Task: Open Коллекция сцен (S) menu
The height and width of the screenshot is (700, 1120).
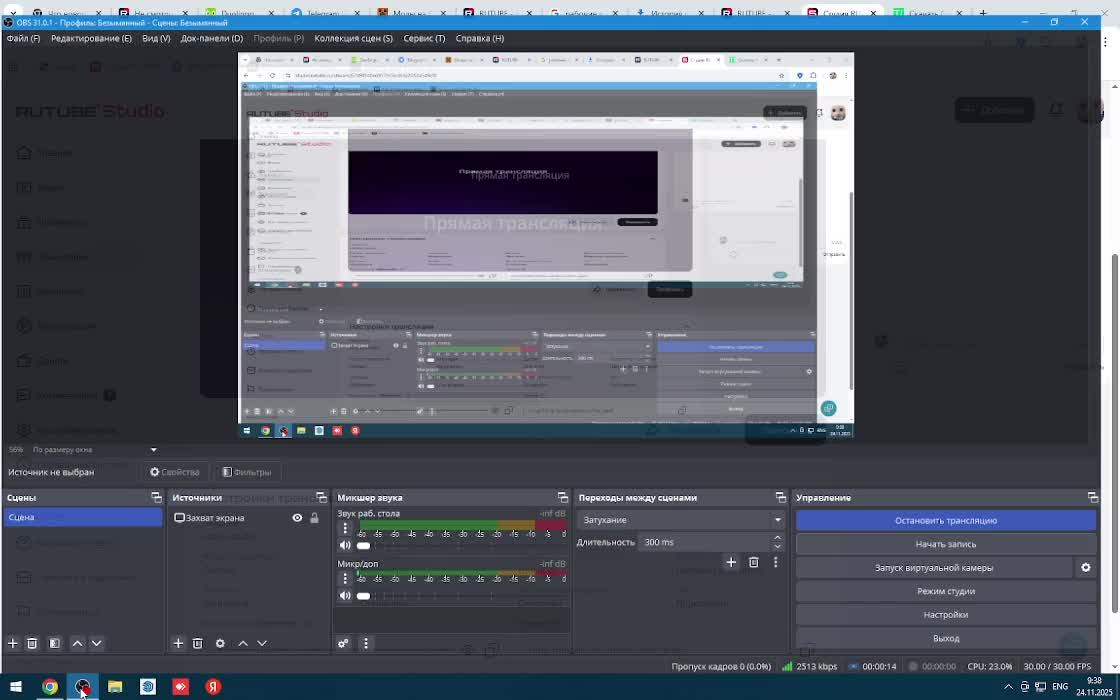Action: 354,39
